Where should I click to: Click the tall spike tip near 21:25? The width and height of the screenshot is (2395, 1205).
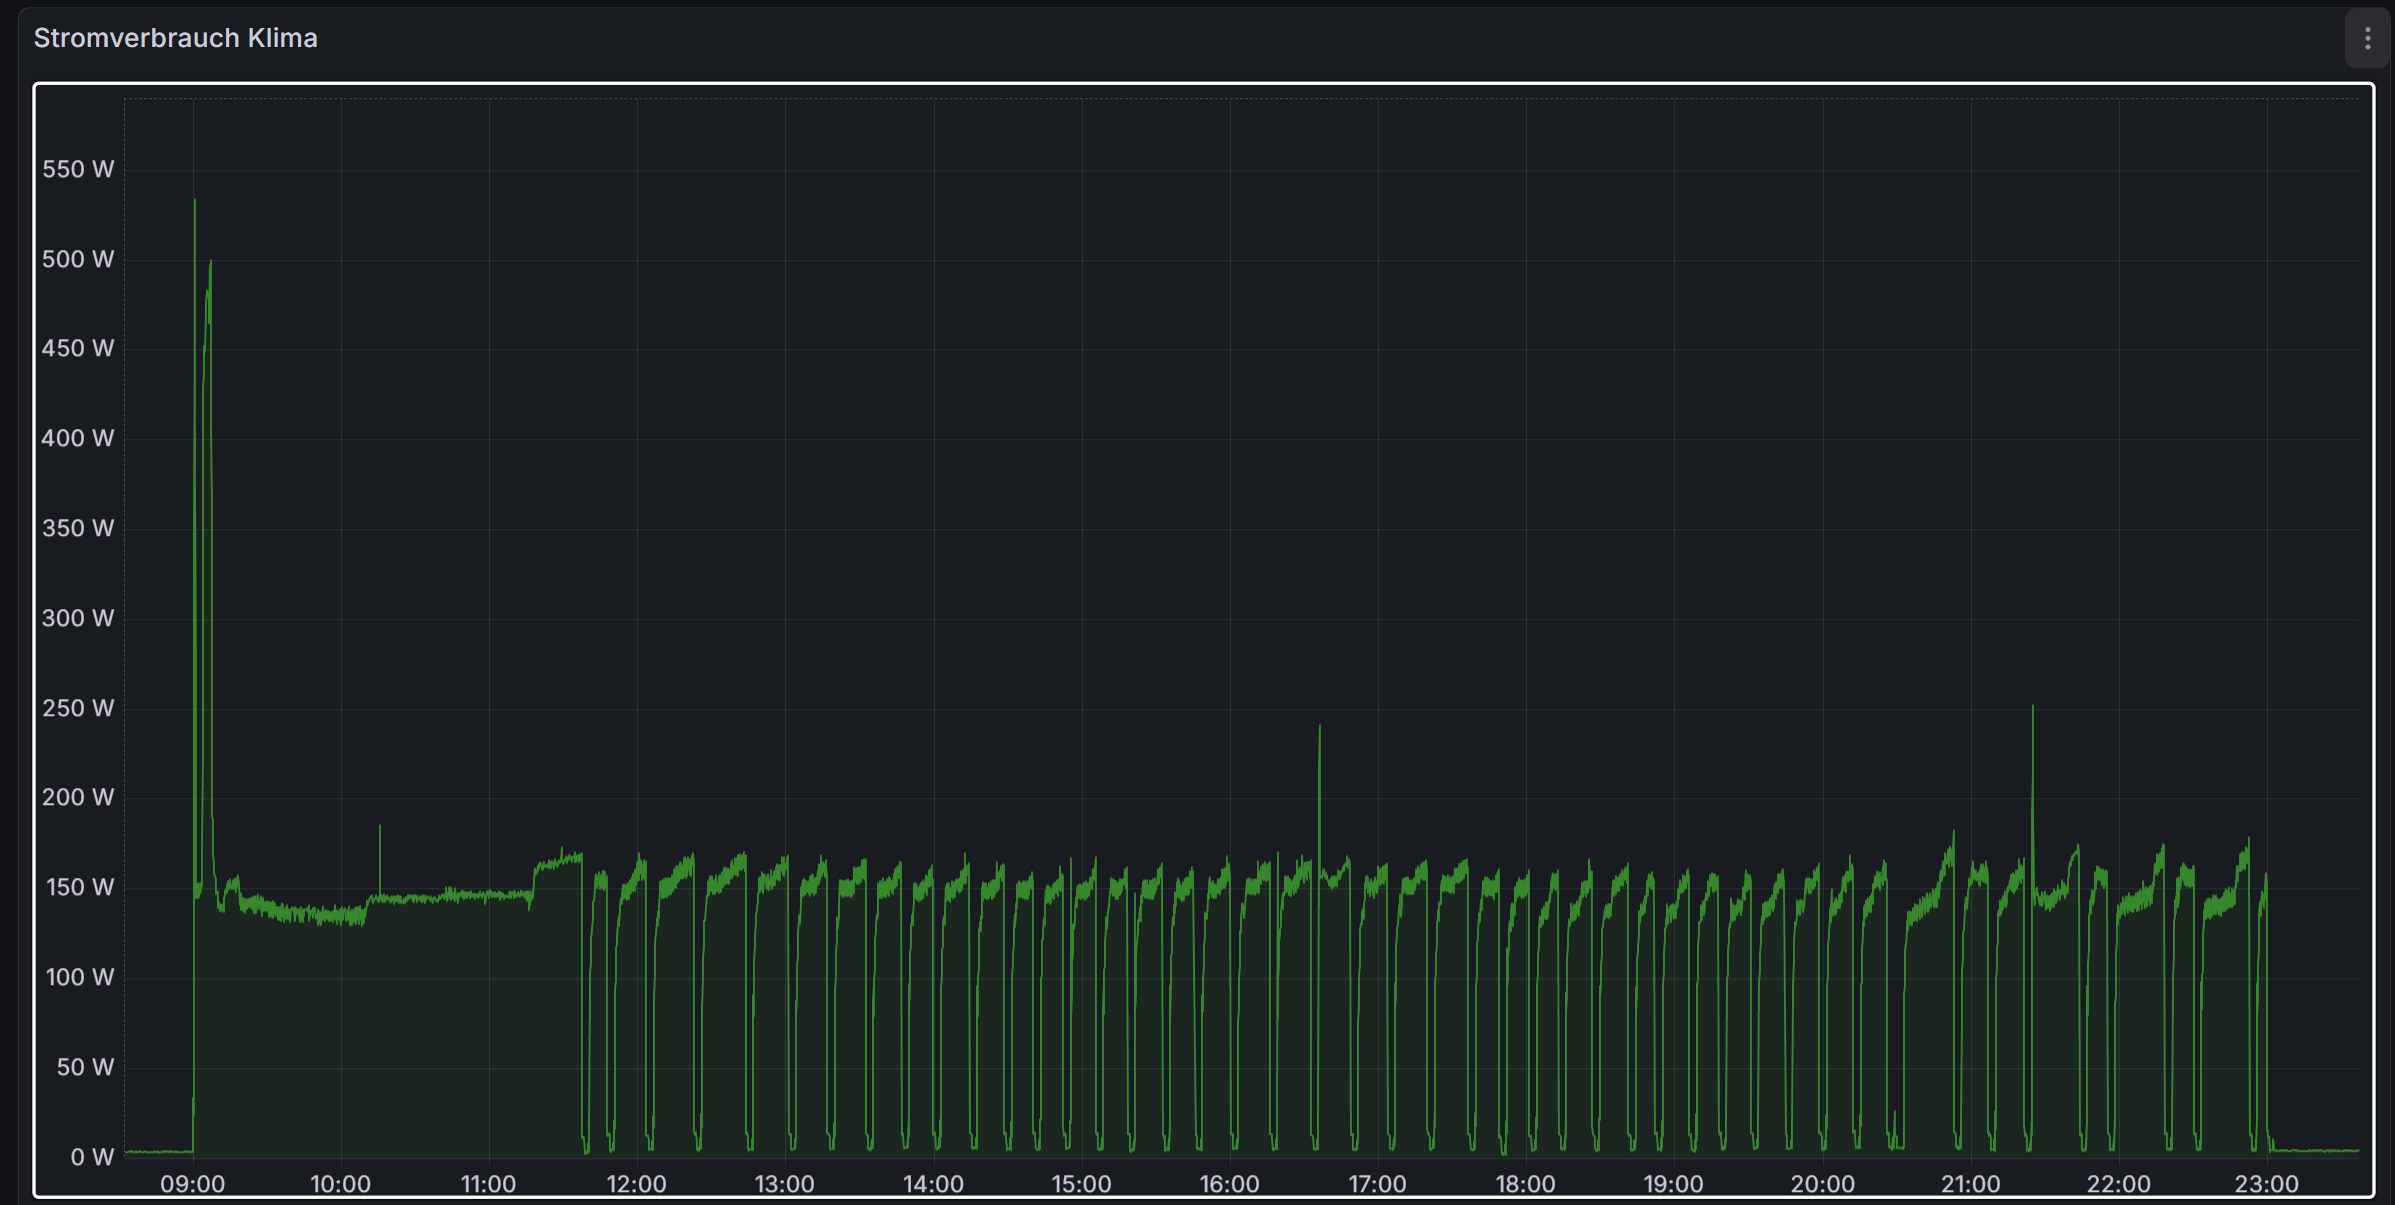(x=2032, y=707)
